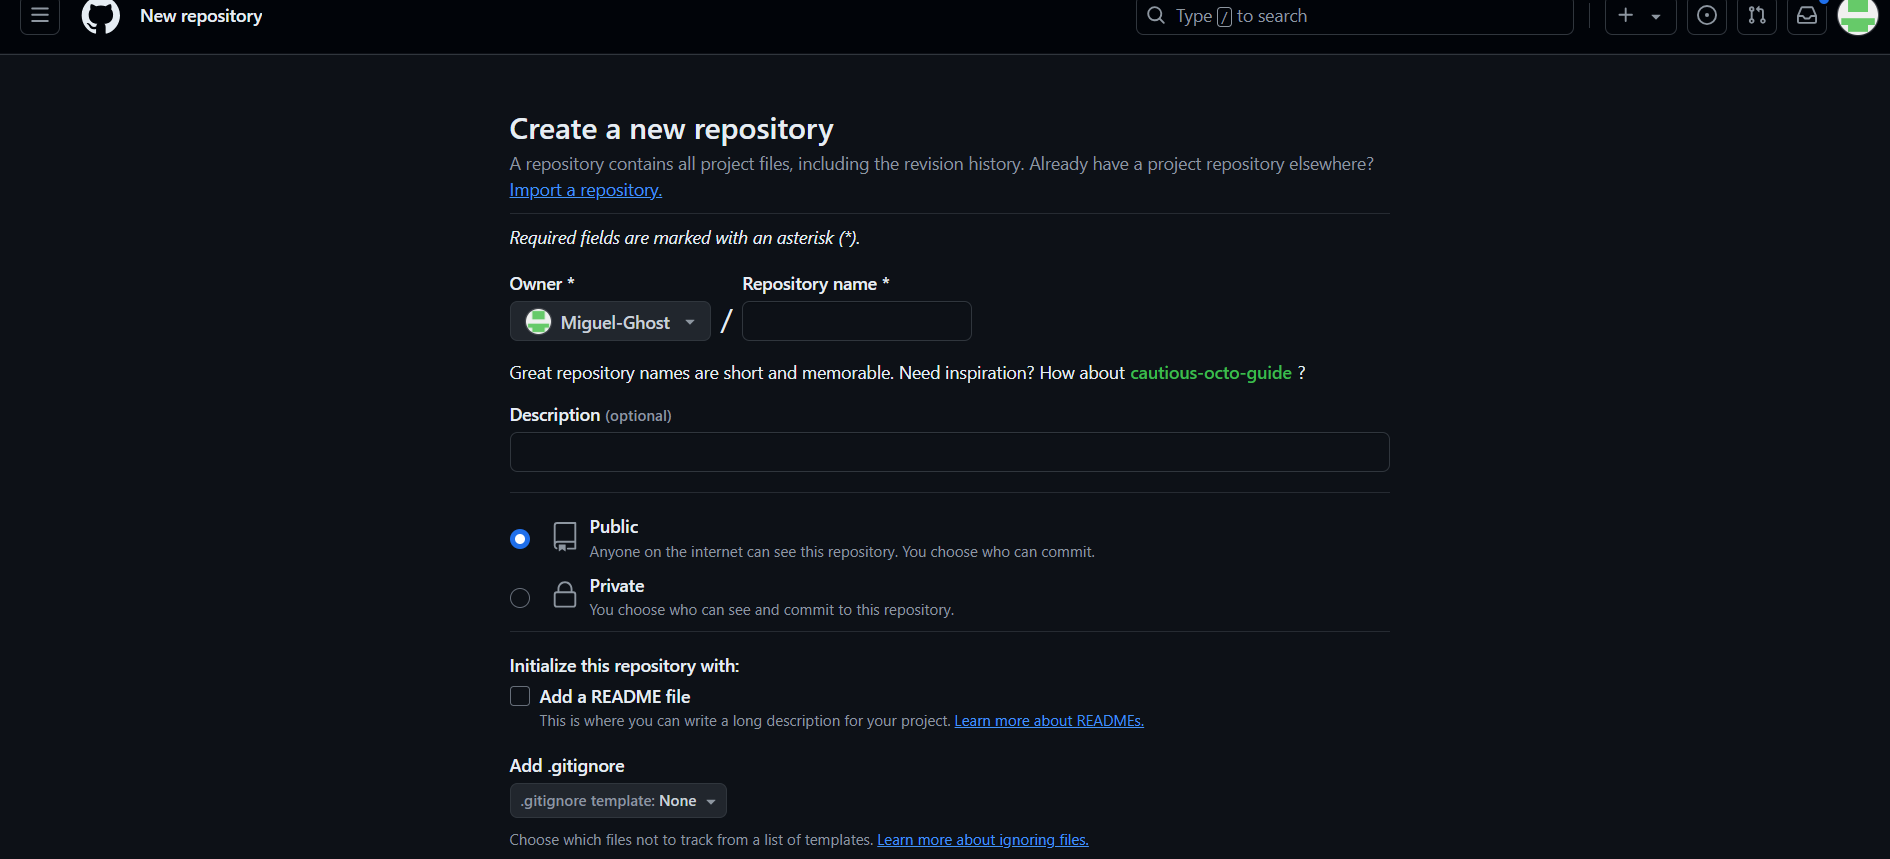Enable Add a README file checkbox
Image resolution: width=1890 pixels, height=859 pixels.
click(520, 696)
